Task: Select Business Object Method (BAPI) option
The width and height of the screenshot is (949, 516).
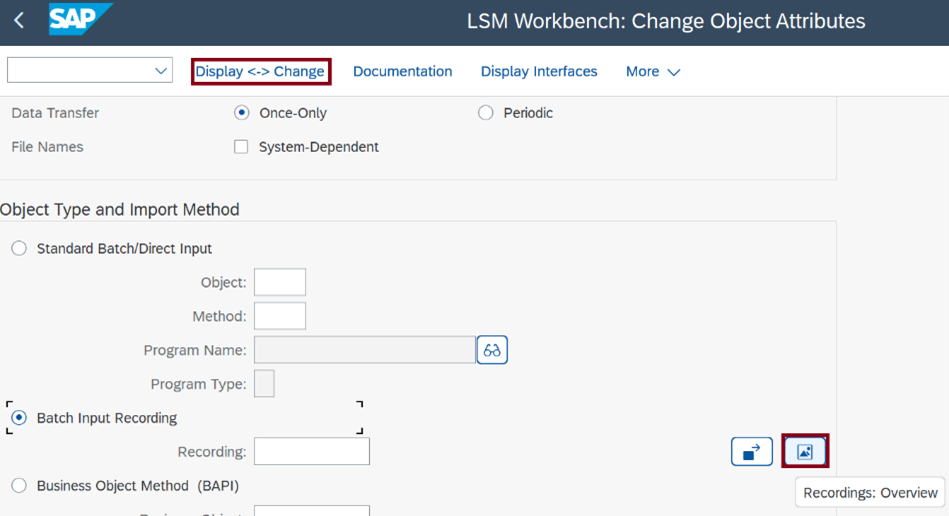Action: [19, 486]
